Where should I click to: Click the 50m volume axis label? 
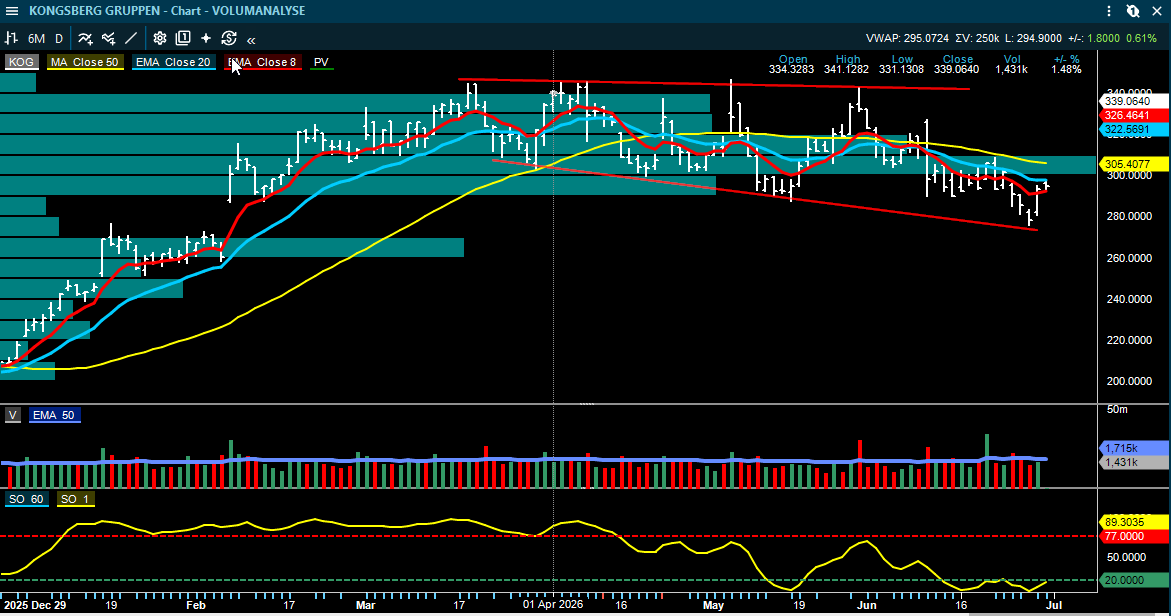1117,409
